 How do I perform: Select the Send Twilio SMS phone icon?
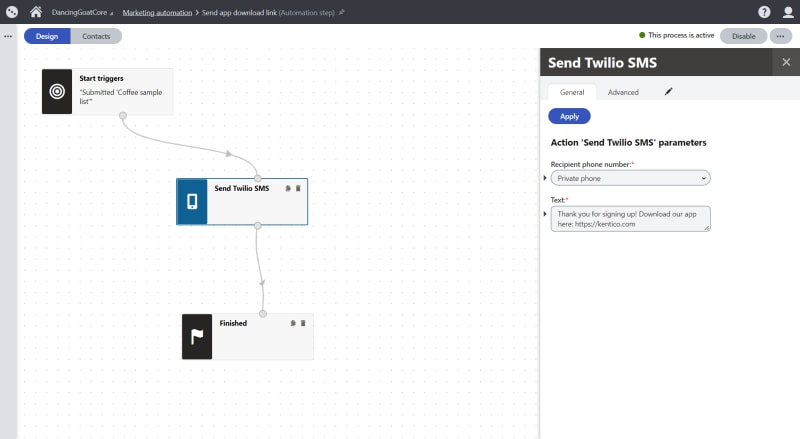(192, 201)
